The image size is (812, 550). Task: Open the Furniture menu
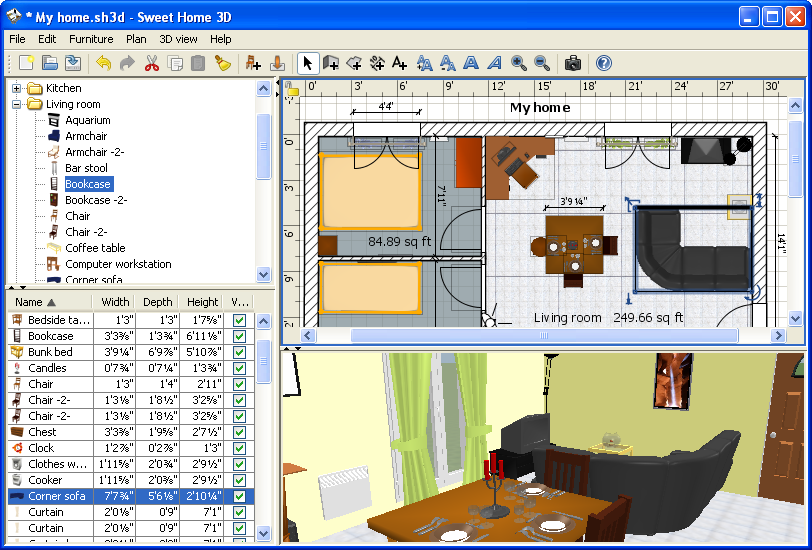[91, 39]
